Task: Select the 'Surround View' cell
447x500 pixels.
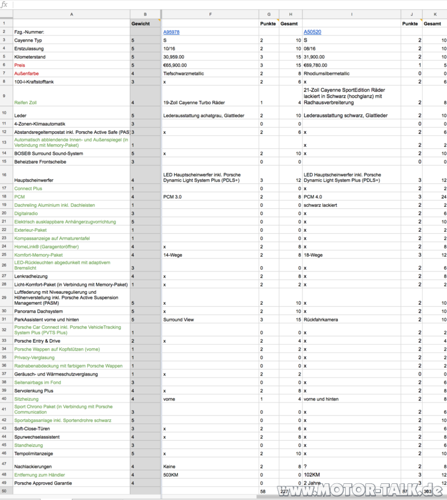Action: [210, 320]
